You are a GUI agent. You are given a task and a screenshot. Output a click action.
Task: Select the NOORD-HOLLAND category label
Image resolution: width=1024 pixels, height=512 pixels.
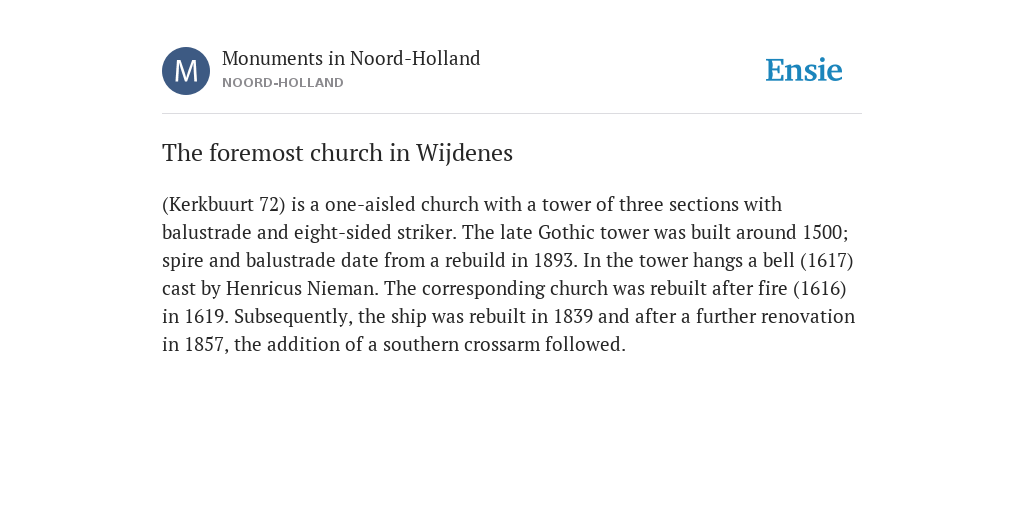coord(283,83)
